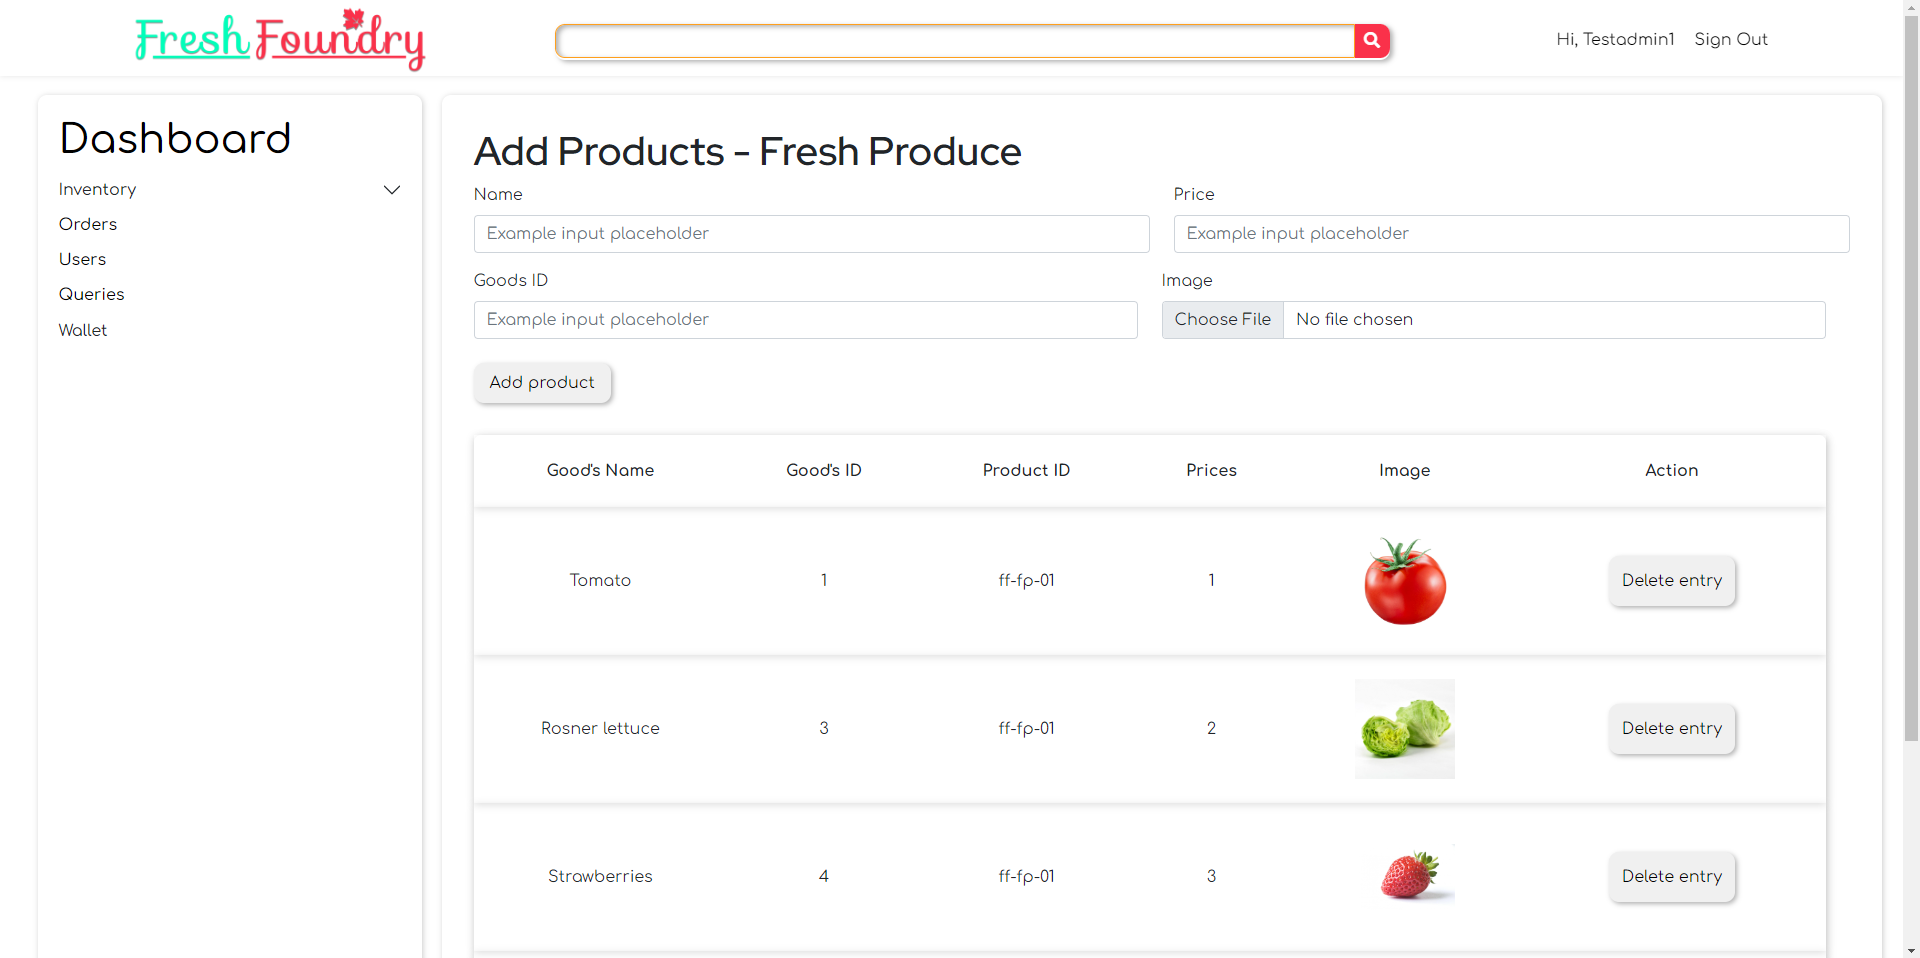Viewport: 1920px width, 958px height.
Task: Click the red search magnifier icon
Action: click(1372, 41)
